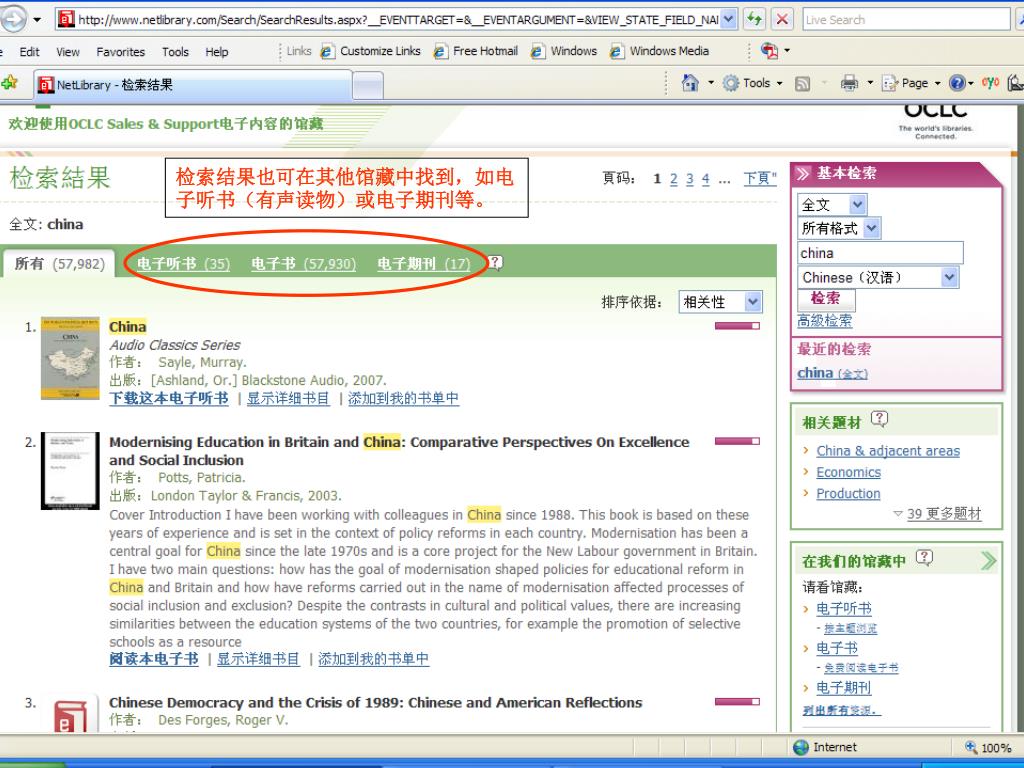Open the Chinese（汉语）language dropdown
Image resolution: width=1024 pixels, height=768 pixels.
pos(950,278)
